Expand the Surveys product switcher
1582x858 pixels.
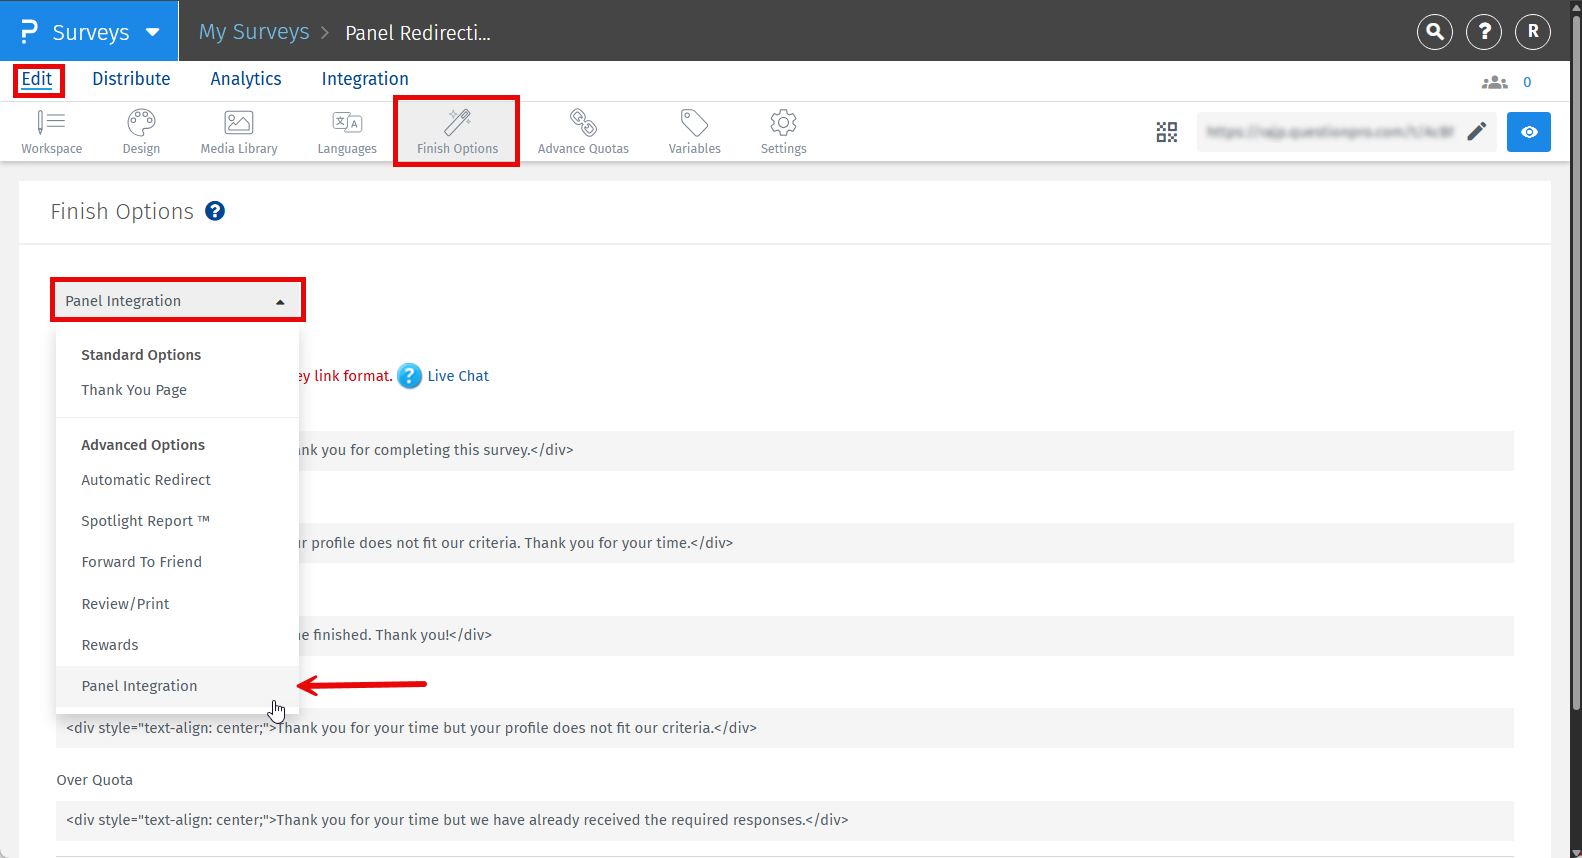[153, 32]
